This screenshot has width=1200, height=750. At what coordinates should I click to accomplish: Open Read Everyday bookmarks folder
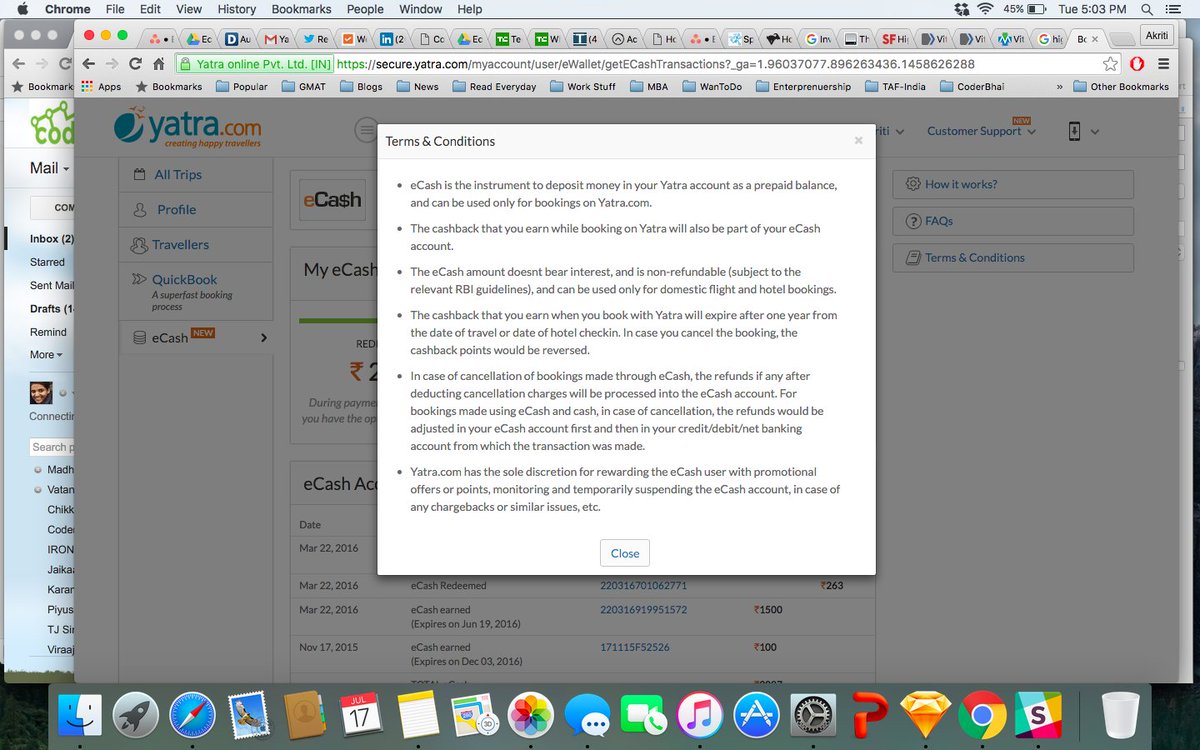[x=493, y=87]
